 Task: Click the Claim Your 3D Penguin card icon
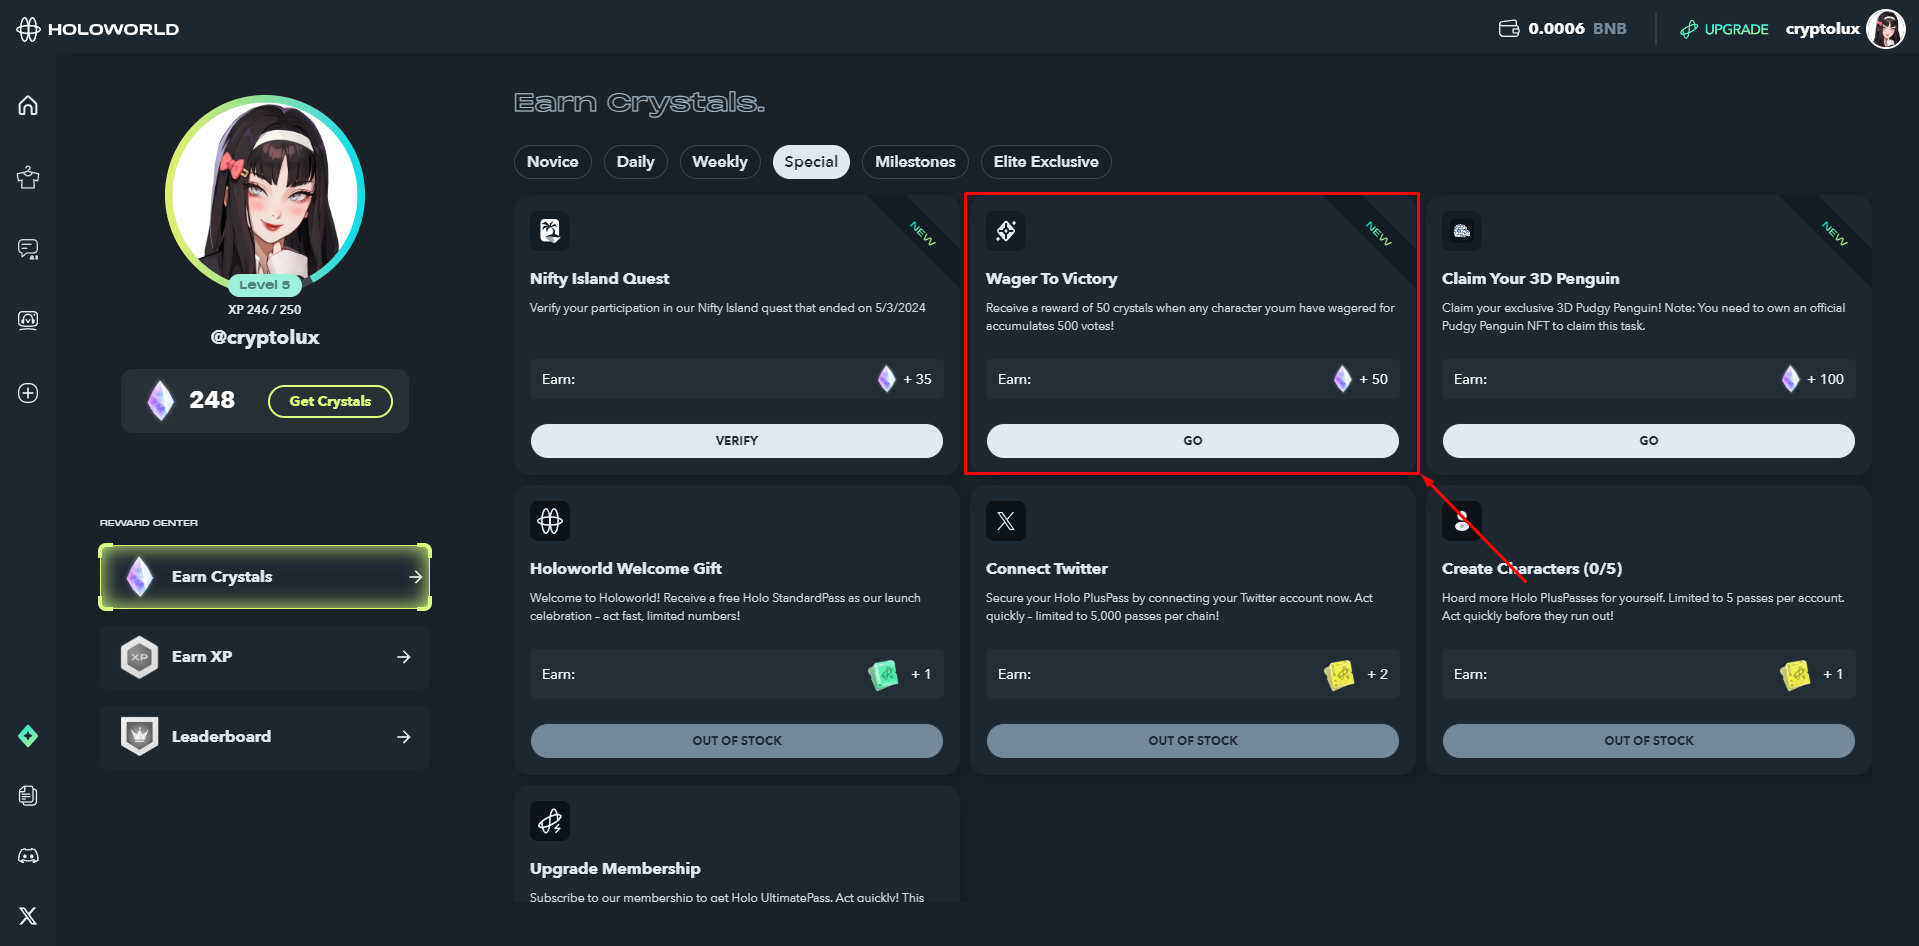[x=1462, y=231]
